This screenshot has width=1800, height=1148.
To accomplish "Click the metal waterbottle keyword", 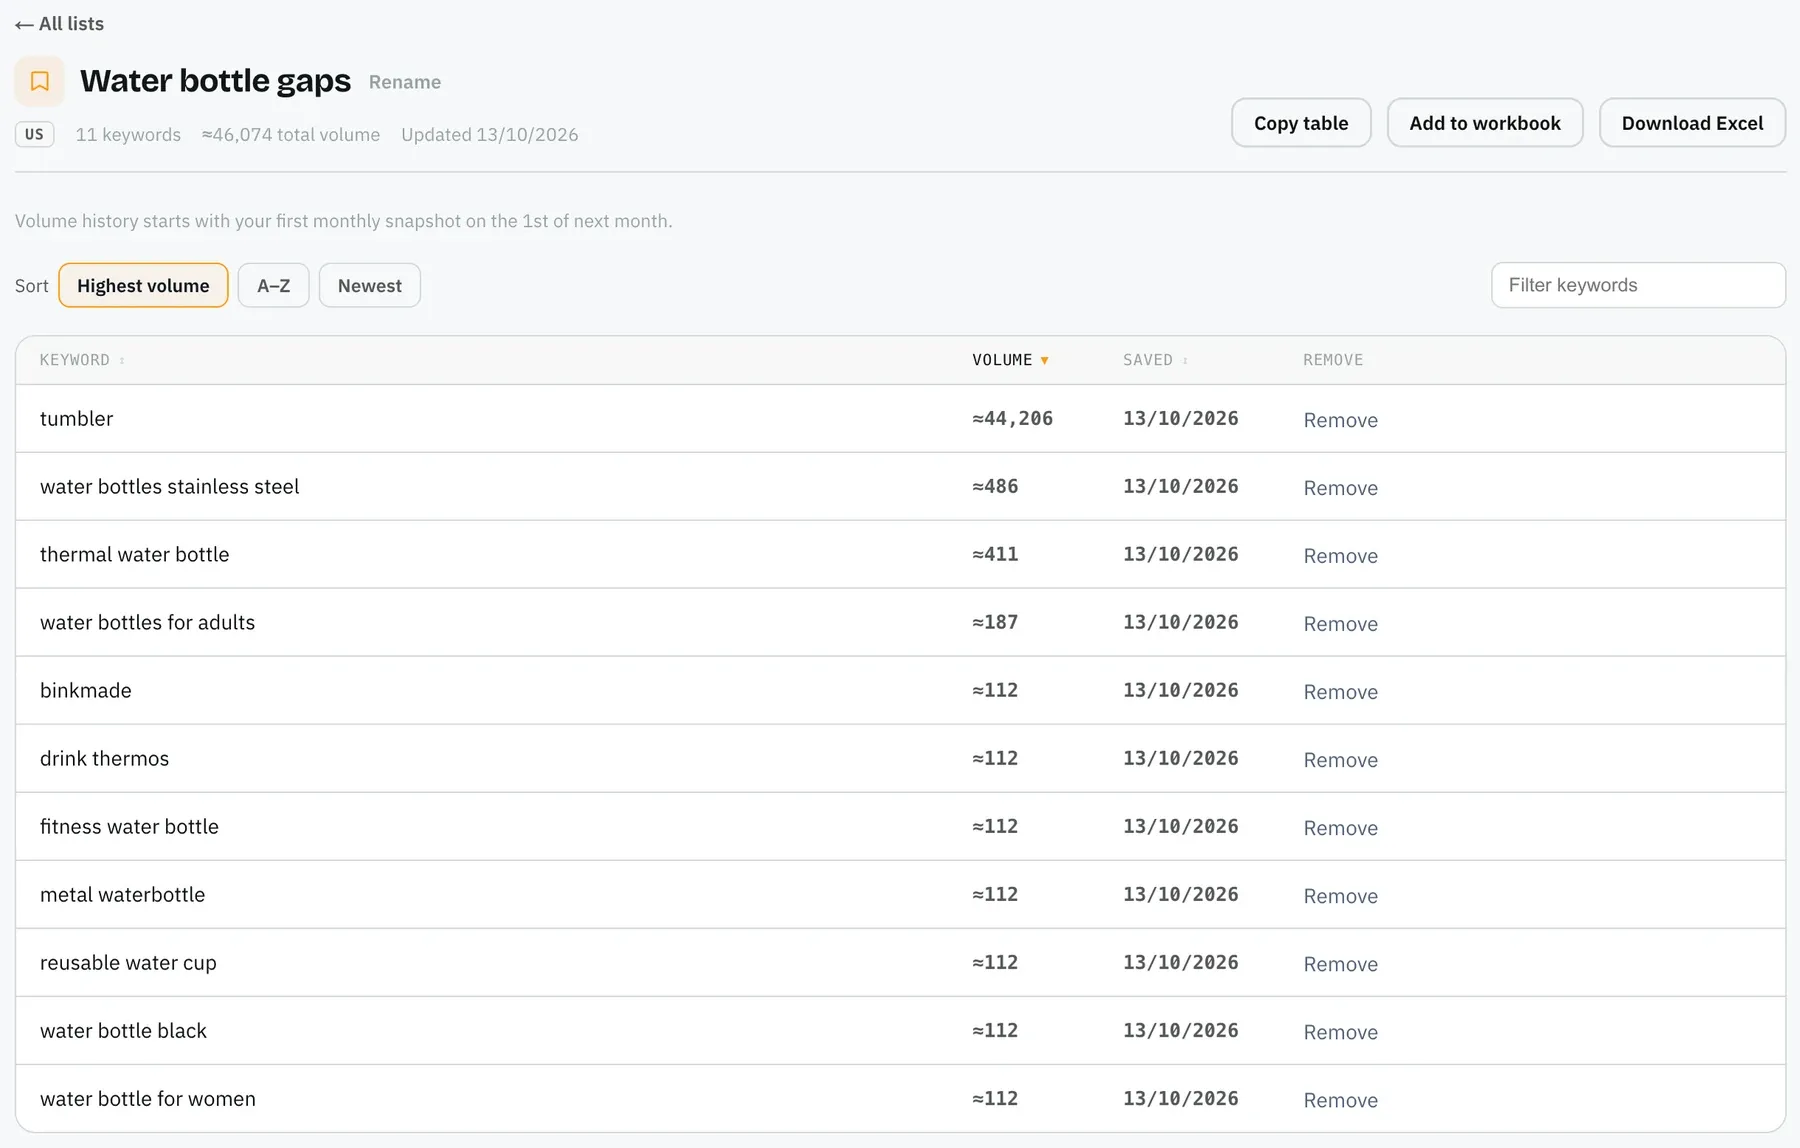I will click(123, 895).
